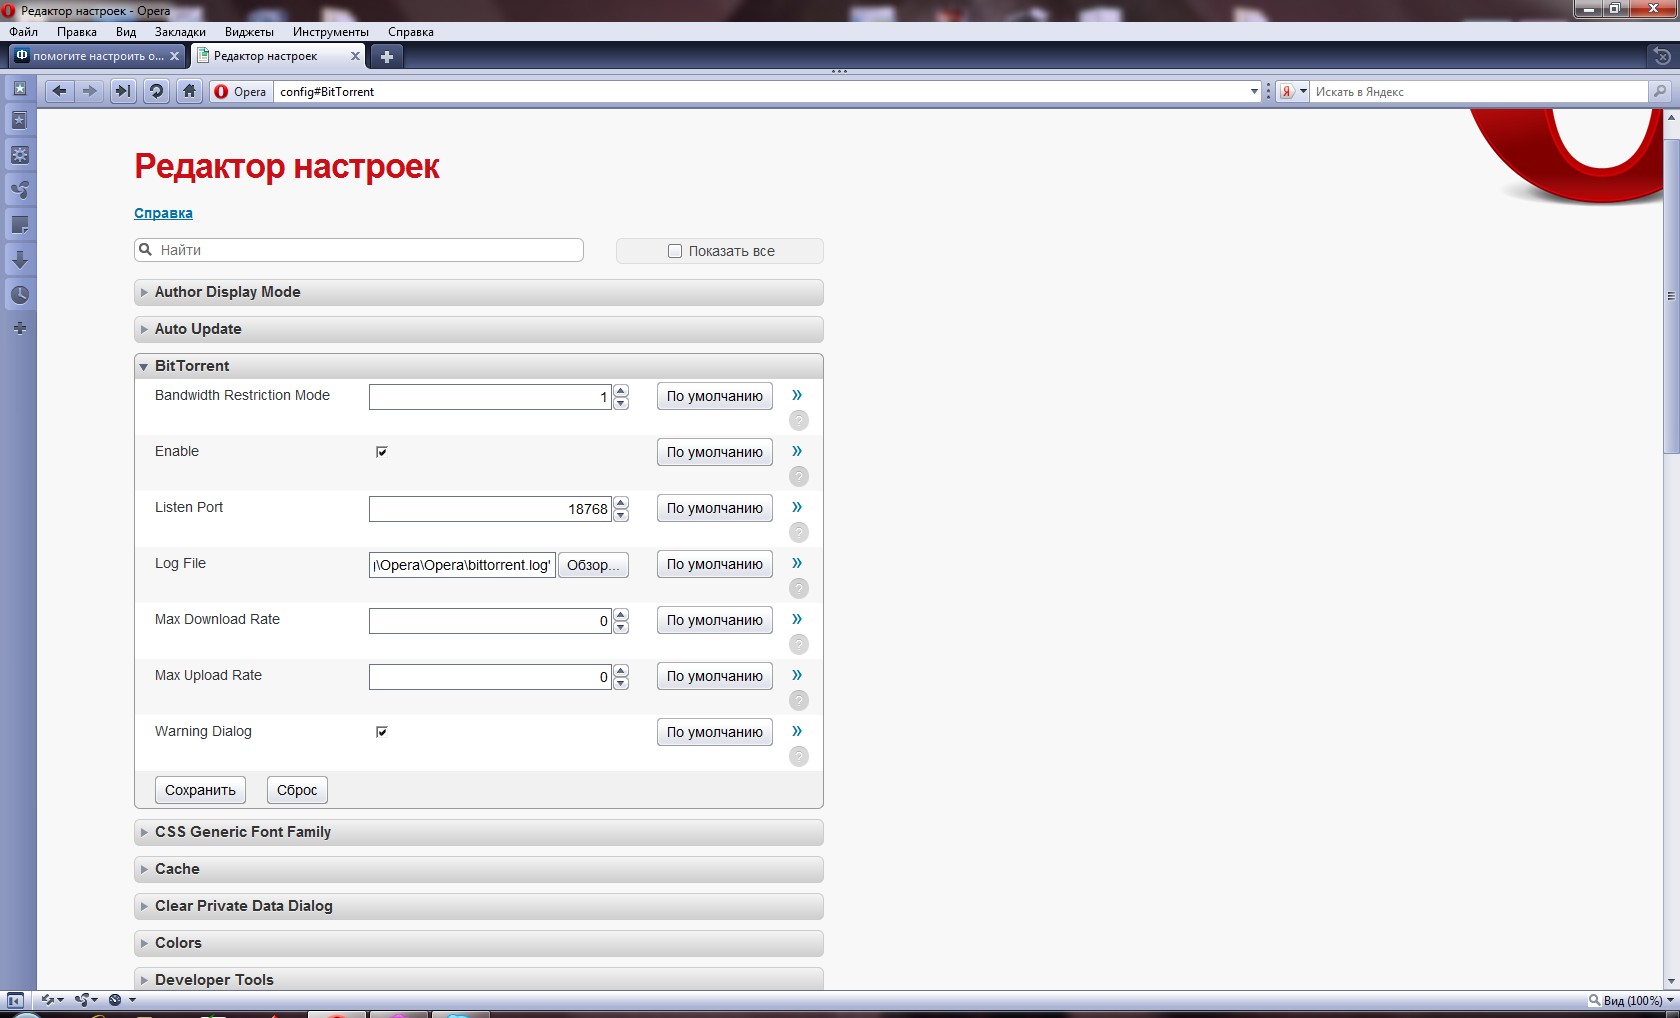Open the Opera Unite panel in sidebar
The width and height of the screenshot is (1680, 1018).
click(x=19, y=190)
